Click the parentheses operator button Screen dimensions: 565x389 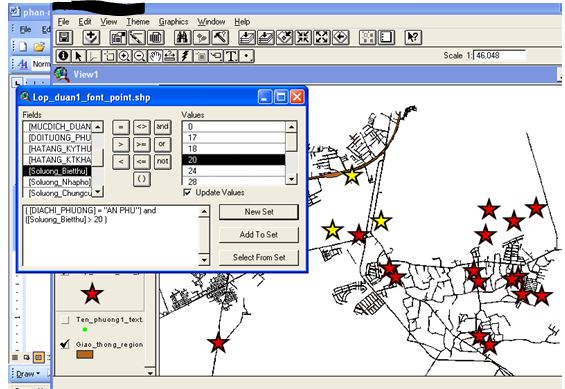pyautogui.click(x=142, y=179)
